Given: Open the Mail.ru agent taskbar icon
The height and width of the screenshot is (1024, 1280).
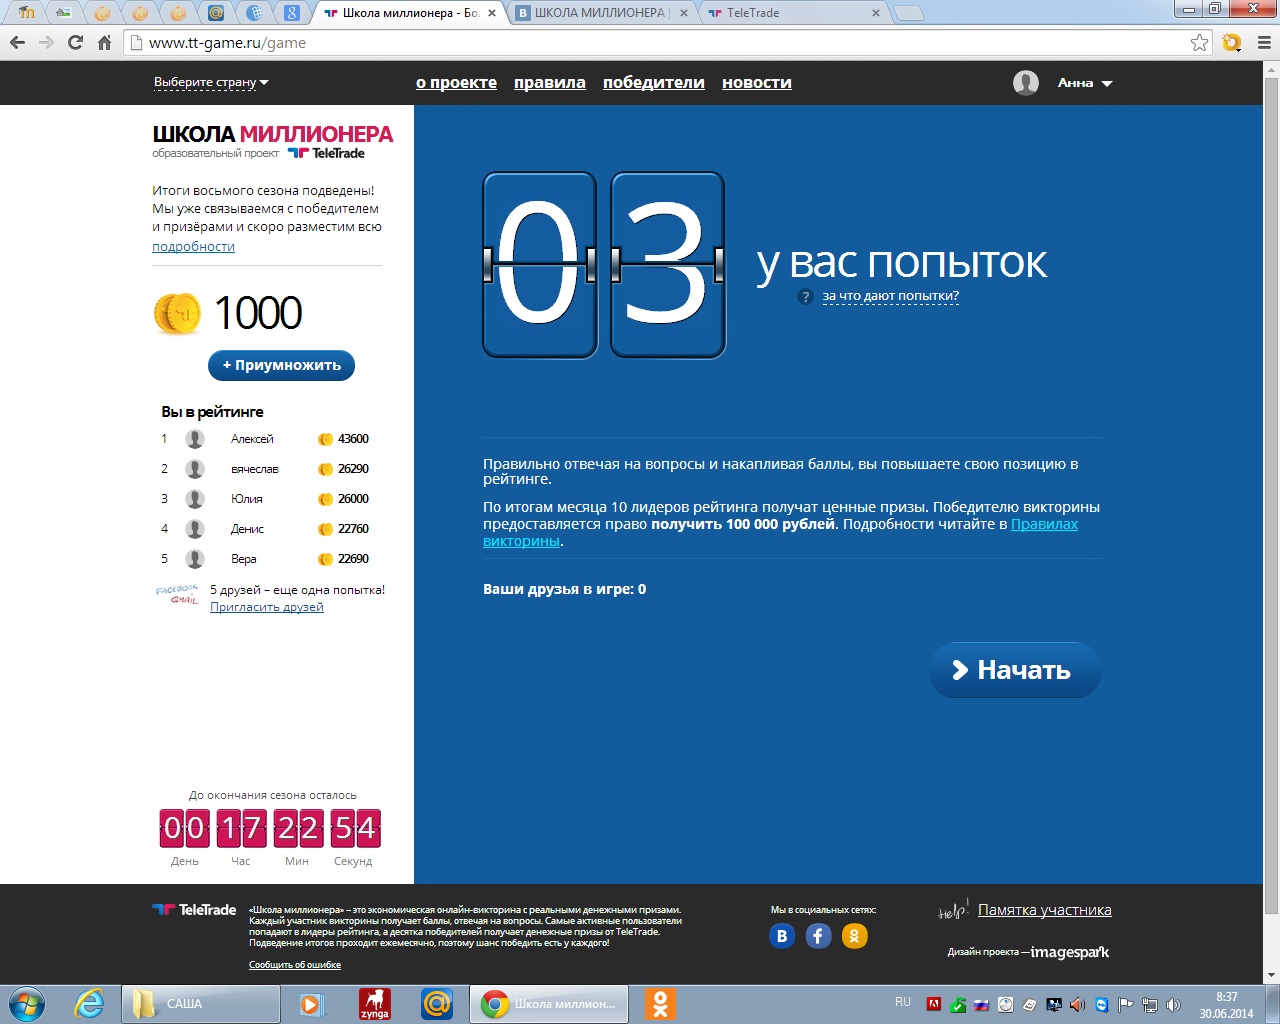Looking at the screenshot, I should click(437, 1004).
